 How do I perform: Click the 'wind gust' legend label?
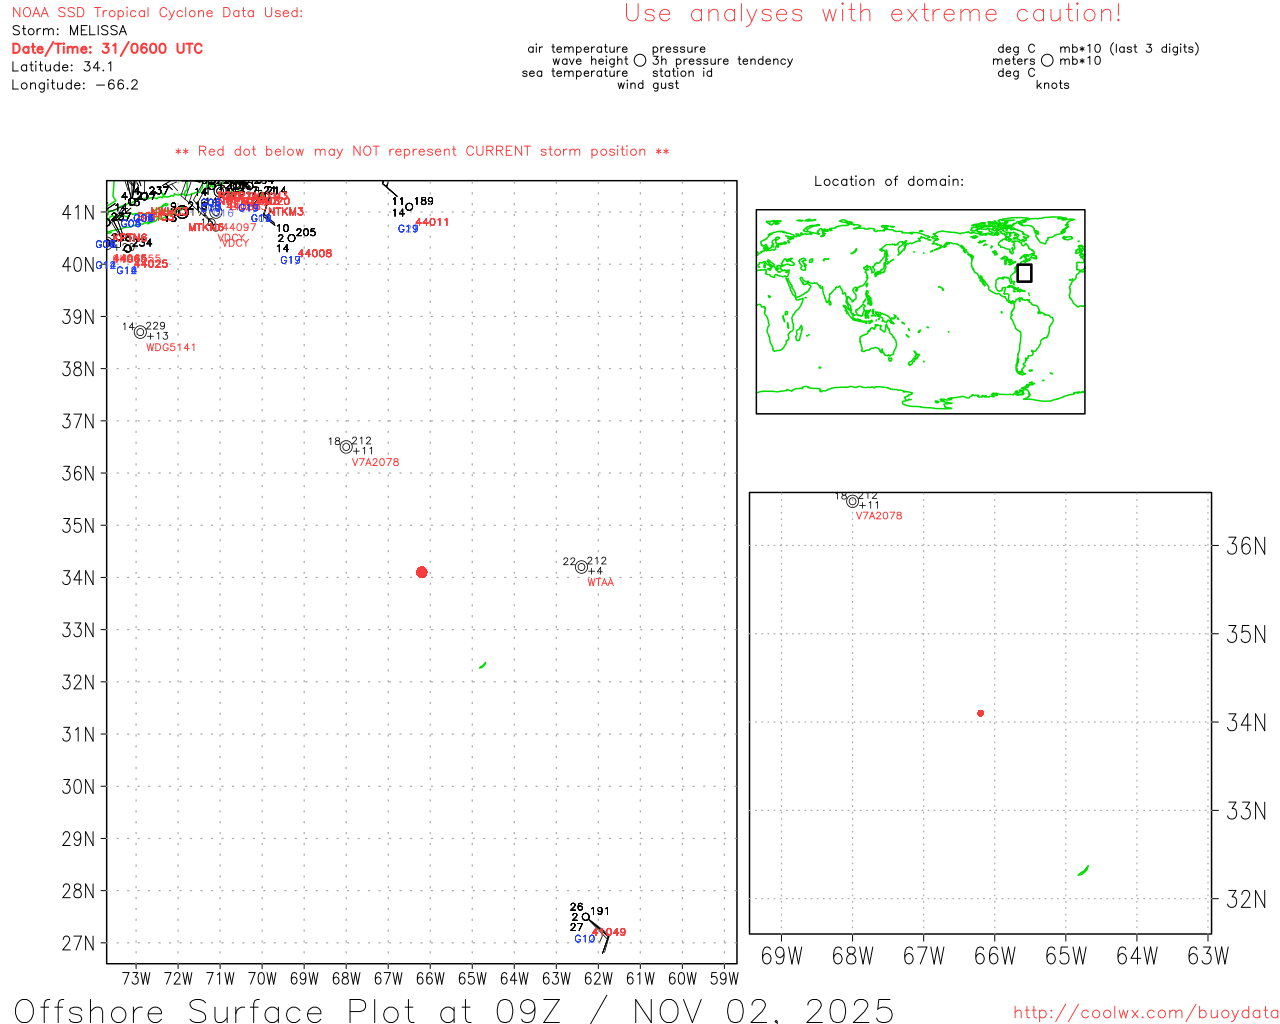(648, 85)
